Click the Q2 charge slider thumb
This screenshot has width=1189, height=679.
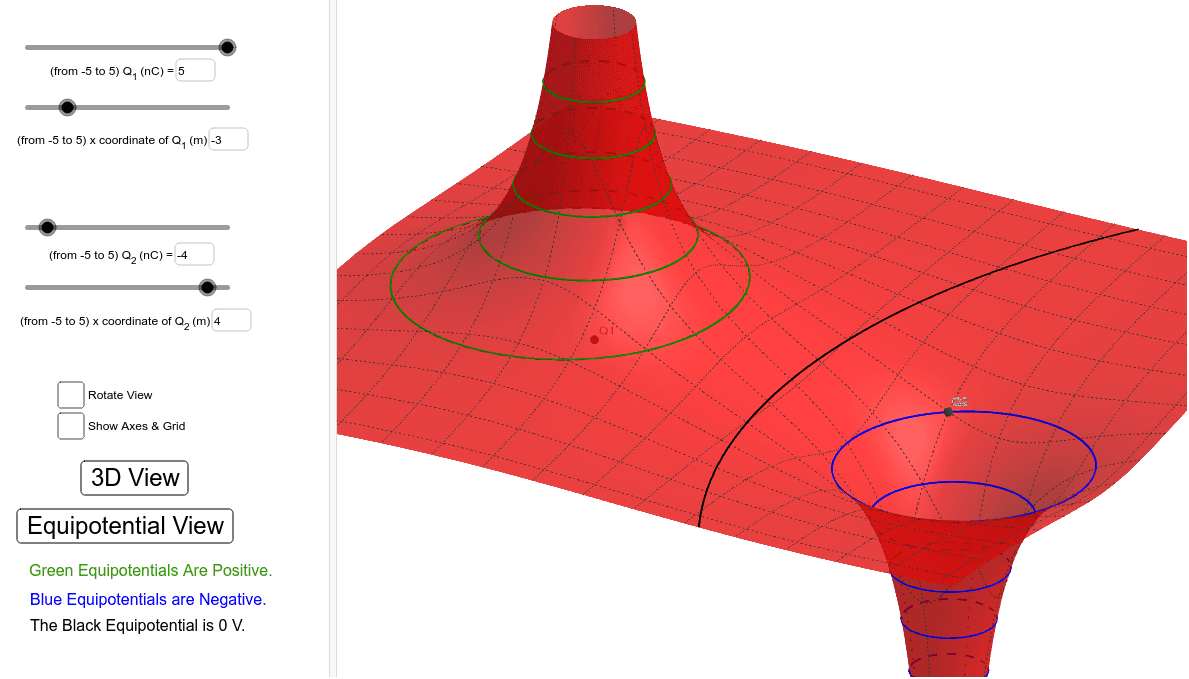coord(47,227)
